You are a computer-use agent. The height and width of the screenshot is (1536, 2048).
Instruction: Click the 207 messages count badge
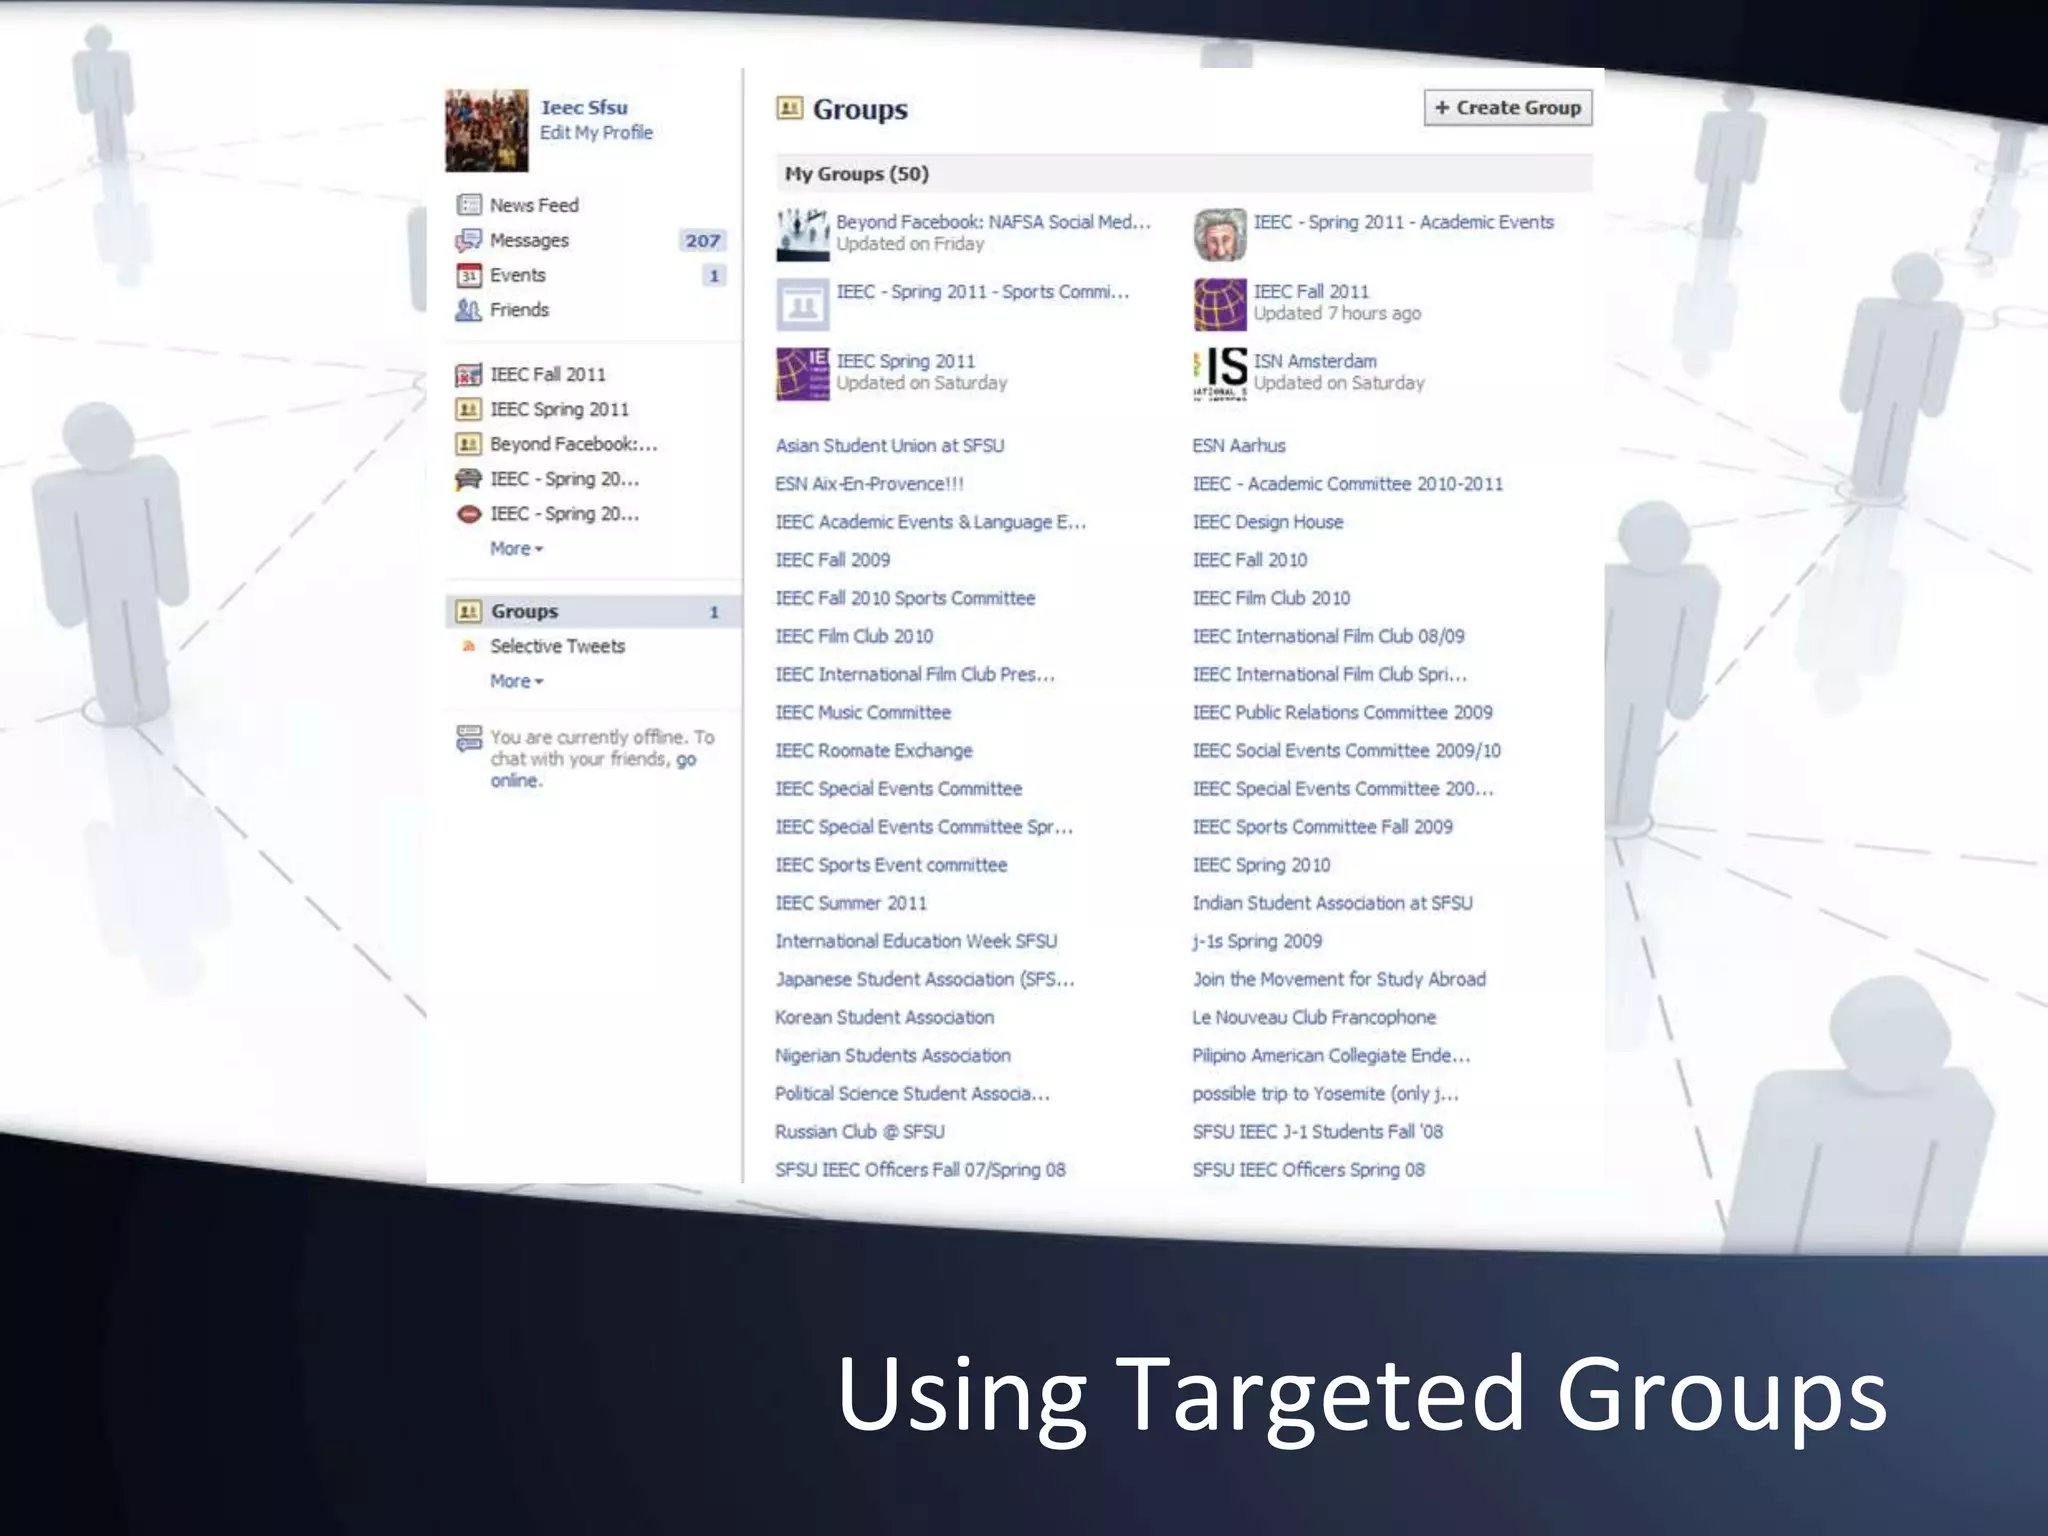tap(702, 240)
